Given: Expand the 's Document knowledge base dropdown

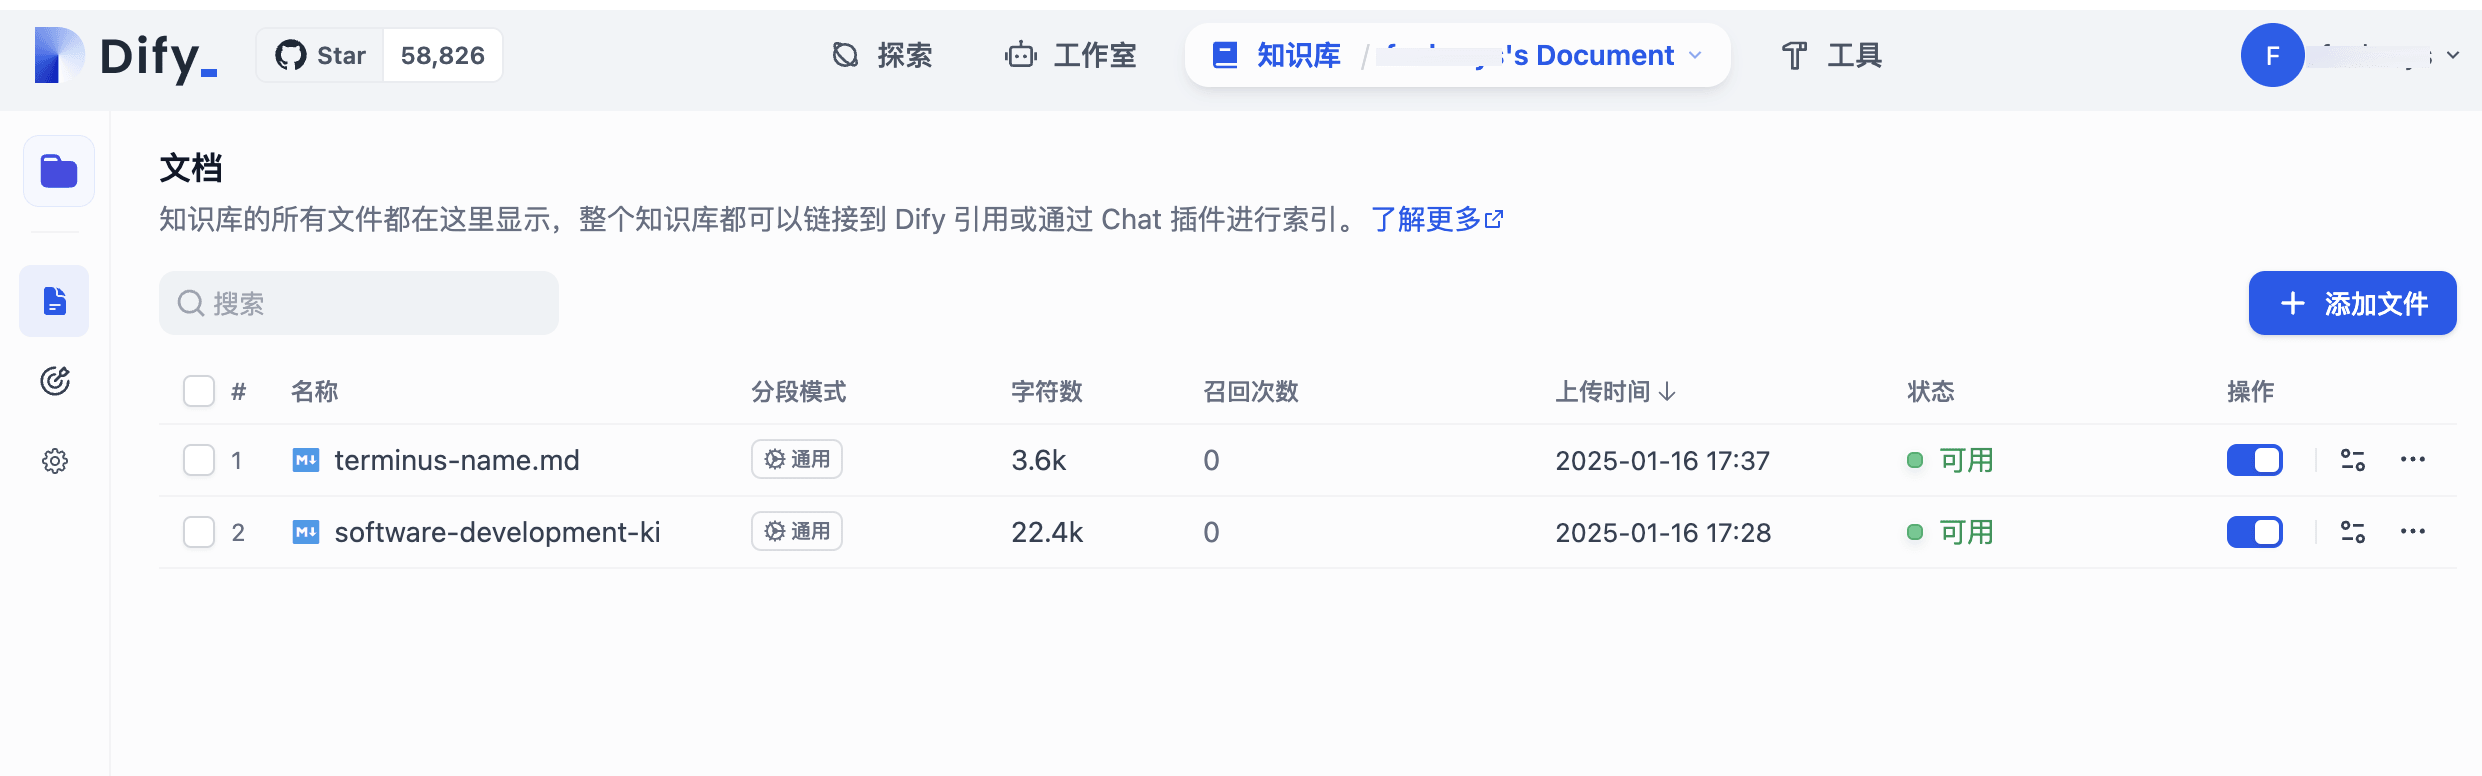Looking at the screenshot, I should (1695, 56).
